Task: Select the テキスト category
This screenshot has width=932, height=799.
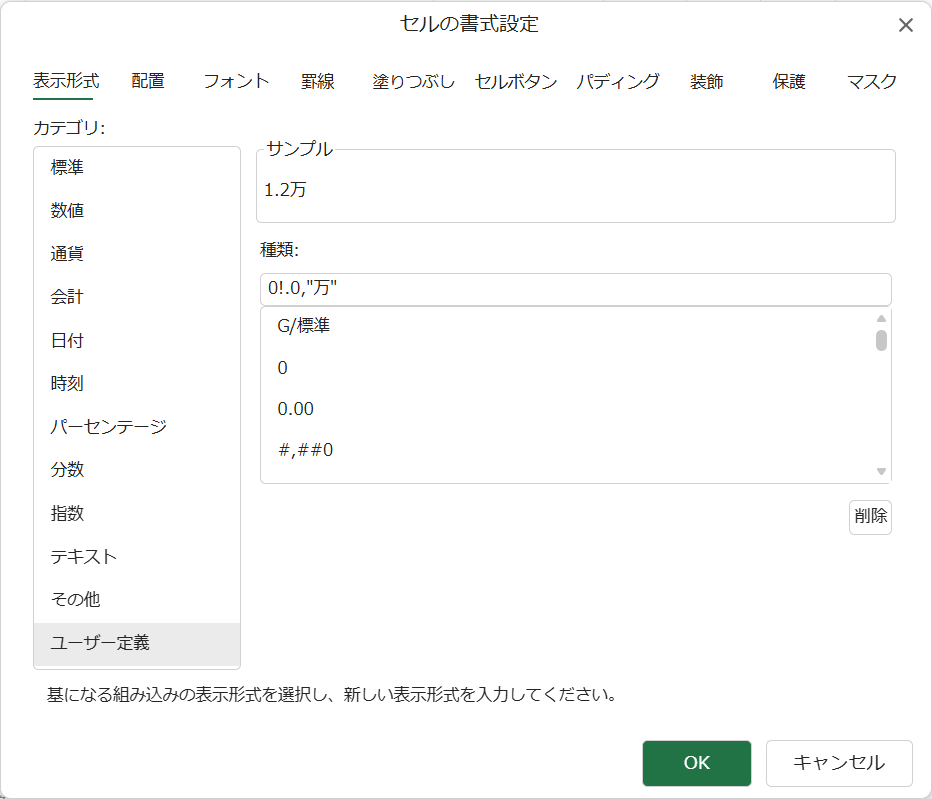Action: [137, 556]
